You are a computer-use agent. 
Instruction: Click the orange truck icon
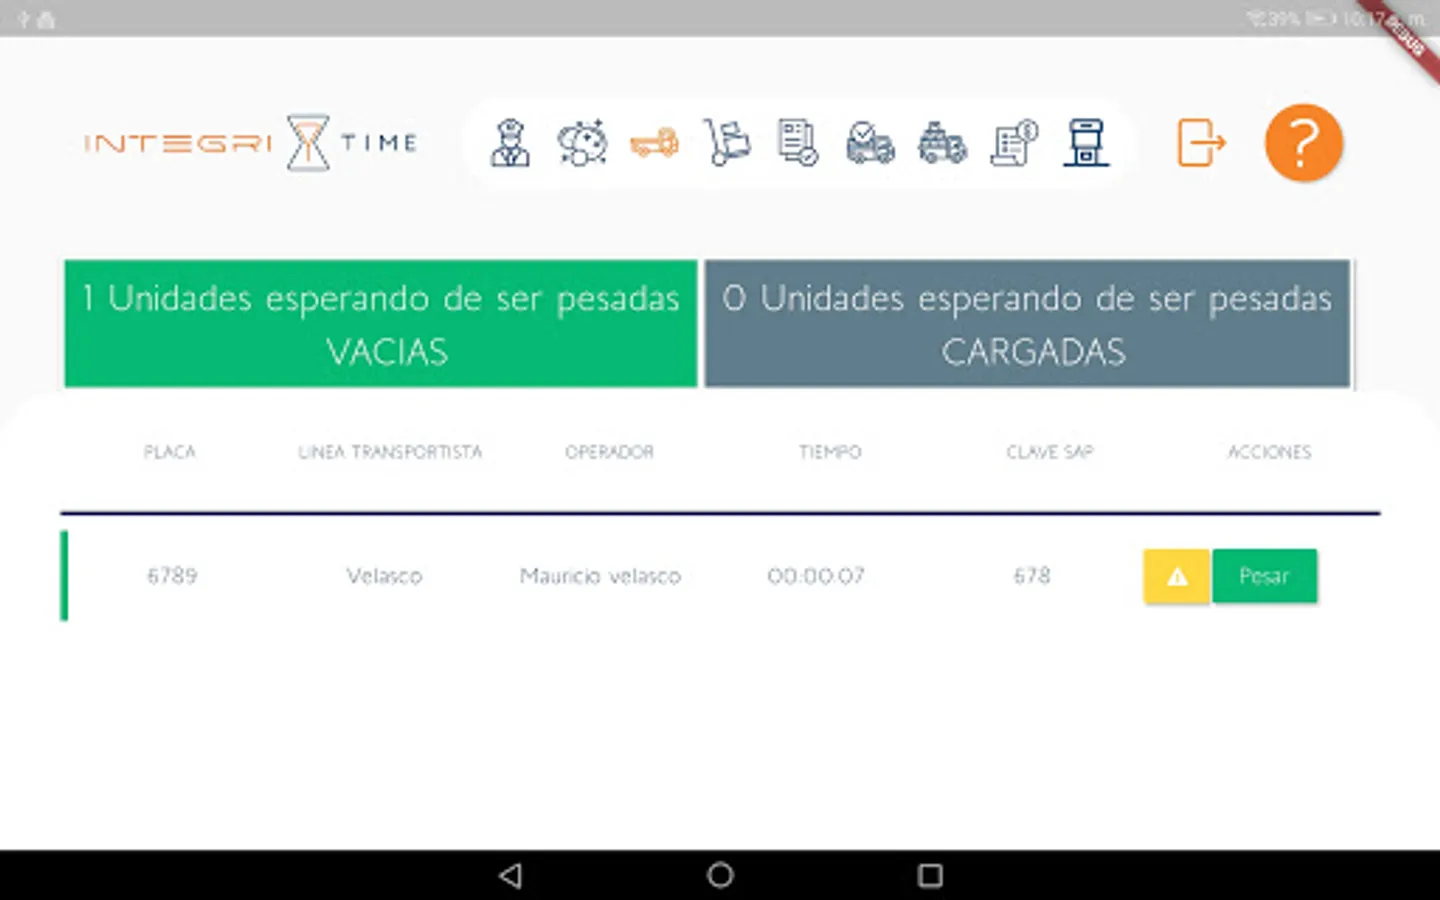pyautogui.click(x=654, y=143)
